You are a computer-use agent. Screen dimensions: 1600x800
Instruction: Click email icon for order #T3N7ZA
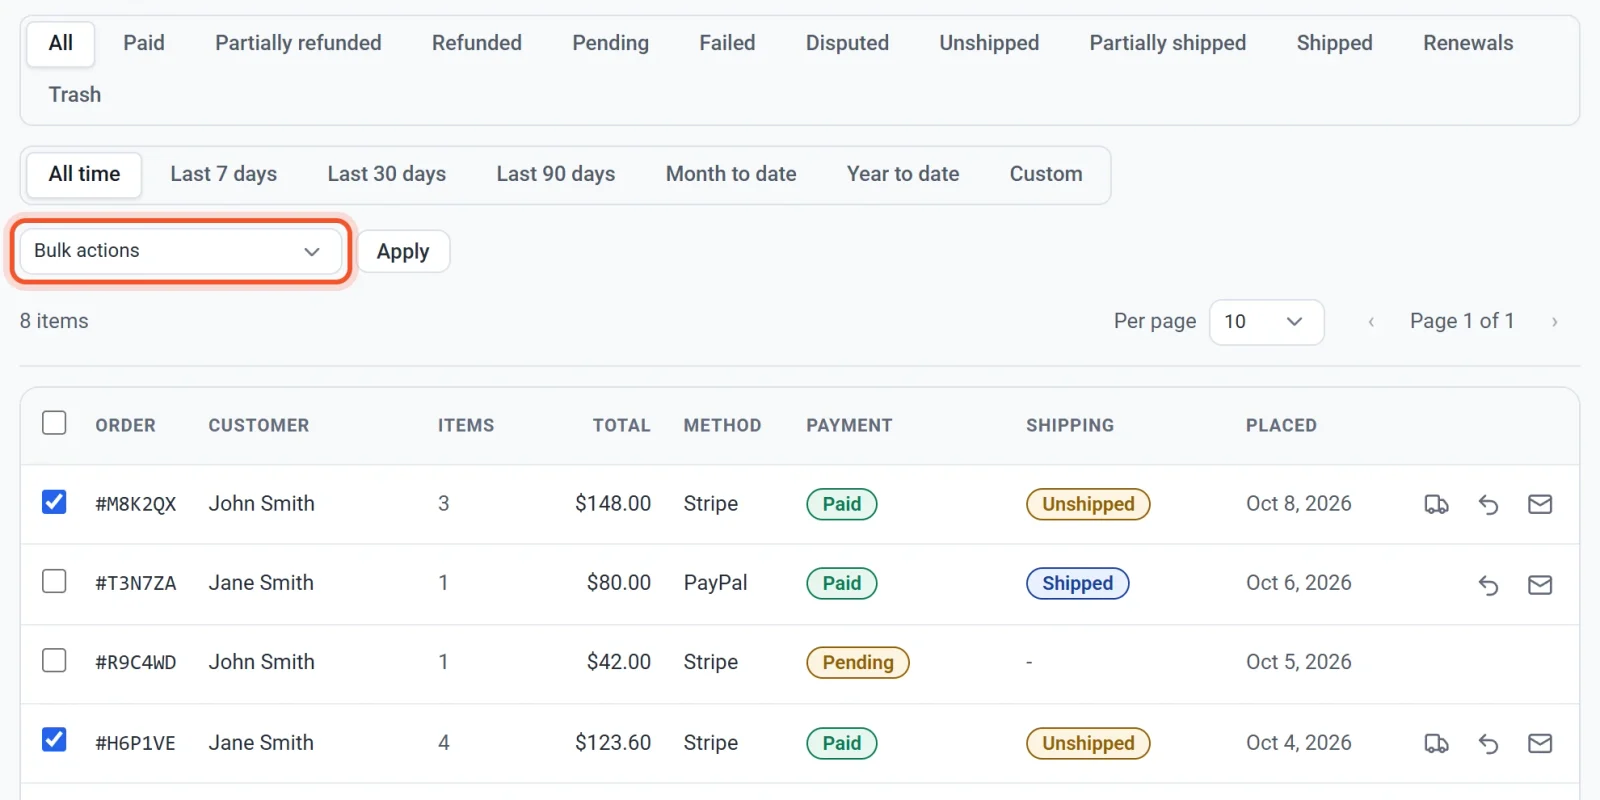(x=1540, y=584)
